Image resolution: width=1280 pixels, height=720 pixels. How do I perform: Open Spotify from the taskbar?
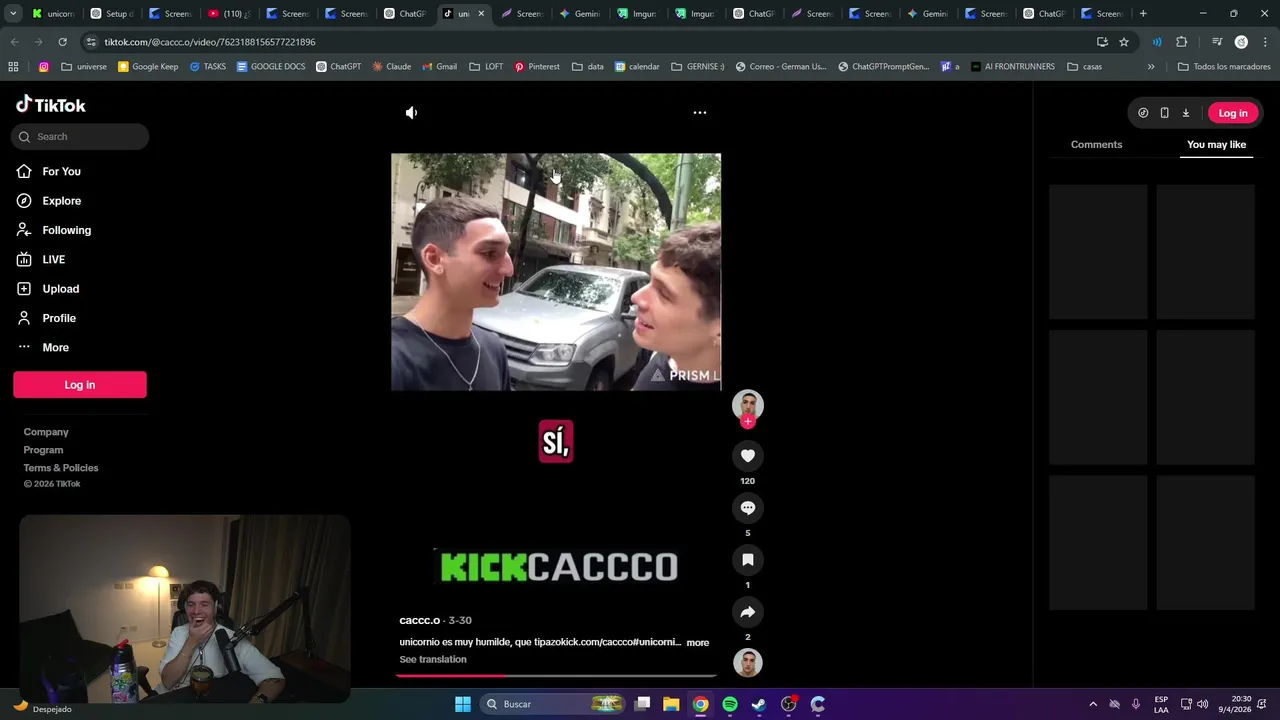click(730, 704)
